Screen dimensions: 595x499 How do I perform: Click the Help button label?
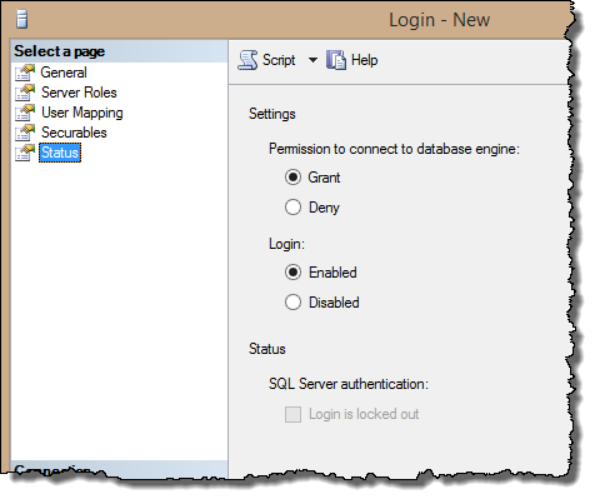[x=364, y=60]
